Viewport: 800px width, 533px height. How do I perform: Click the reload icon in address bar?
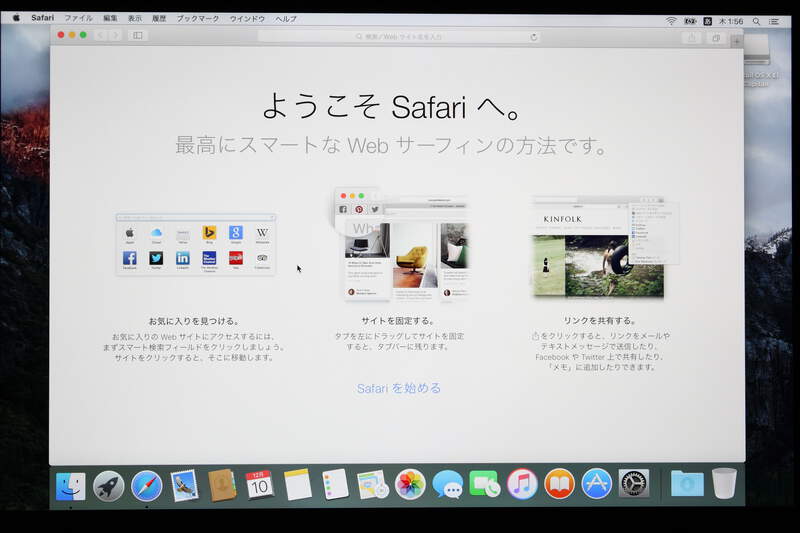[534, 37]
